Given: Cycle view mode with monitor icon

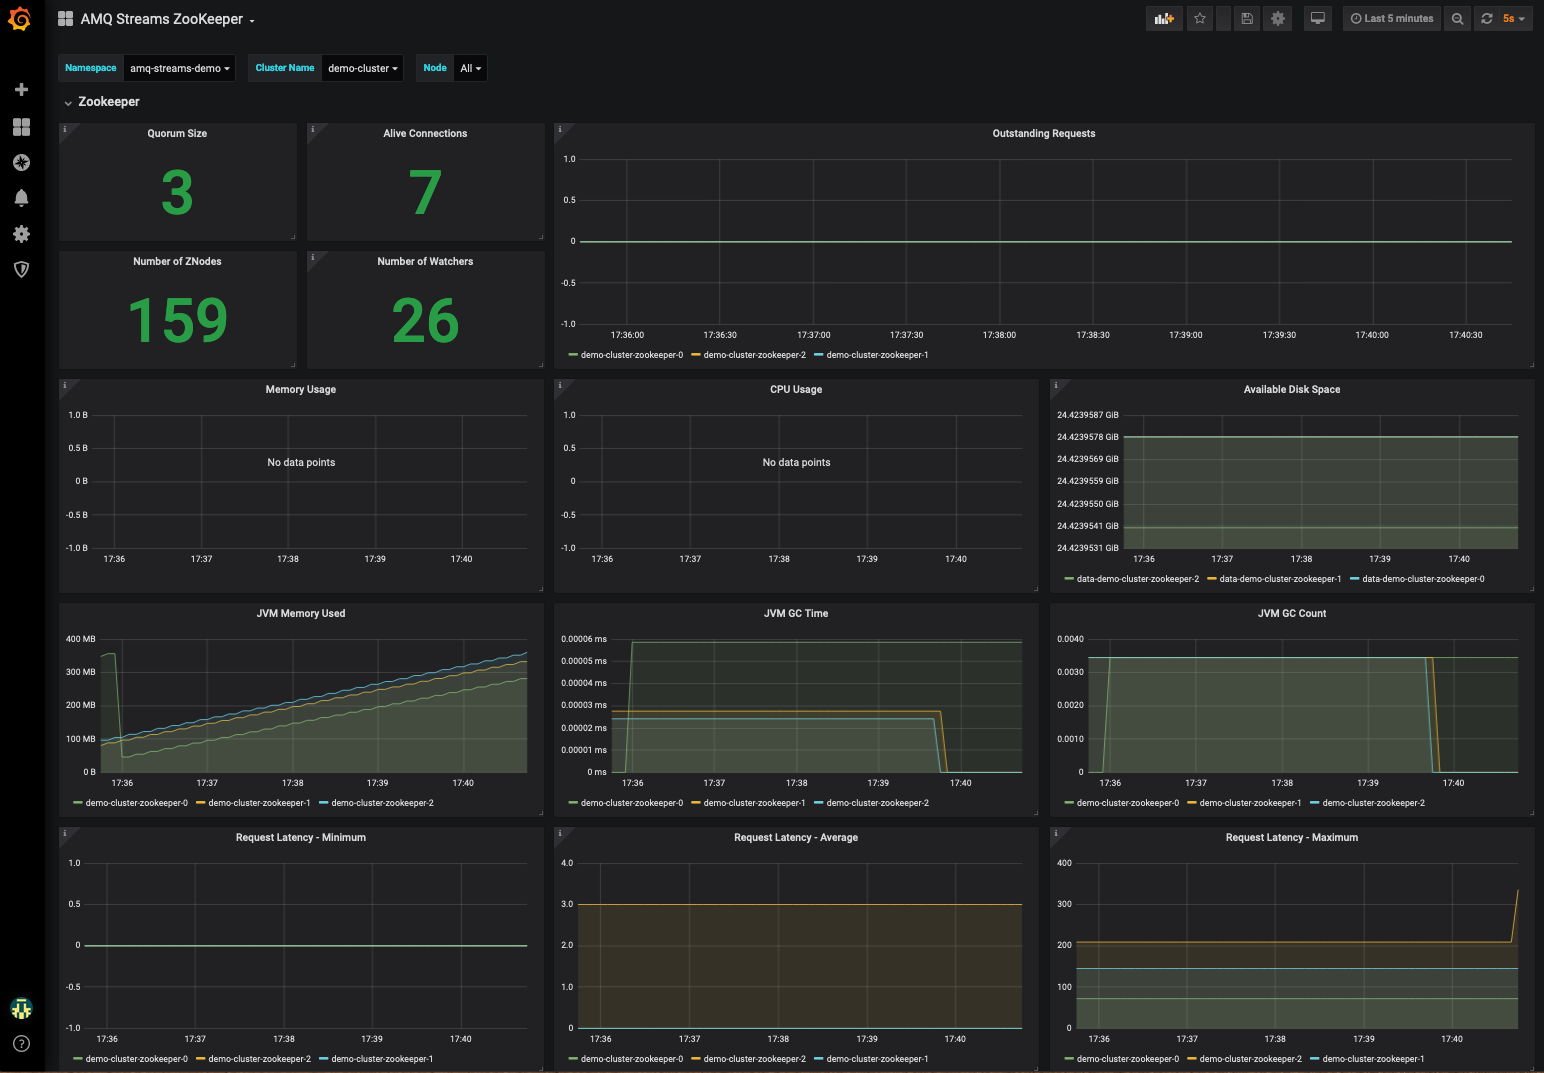Looking at the screenshot, I should [x=1318, y=19].
